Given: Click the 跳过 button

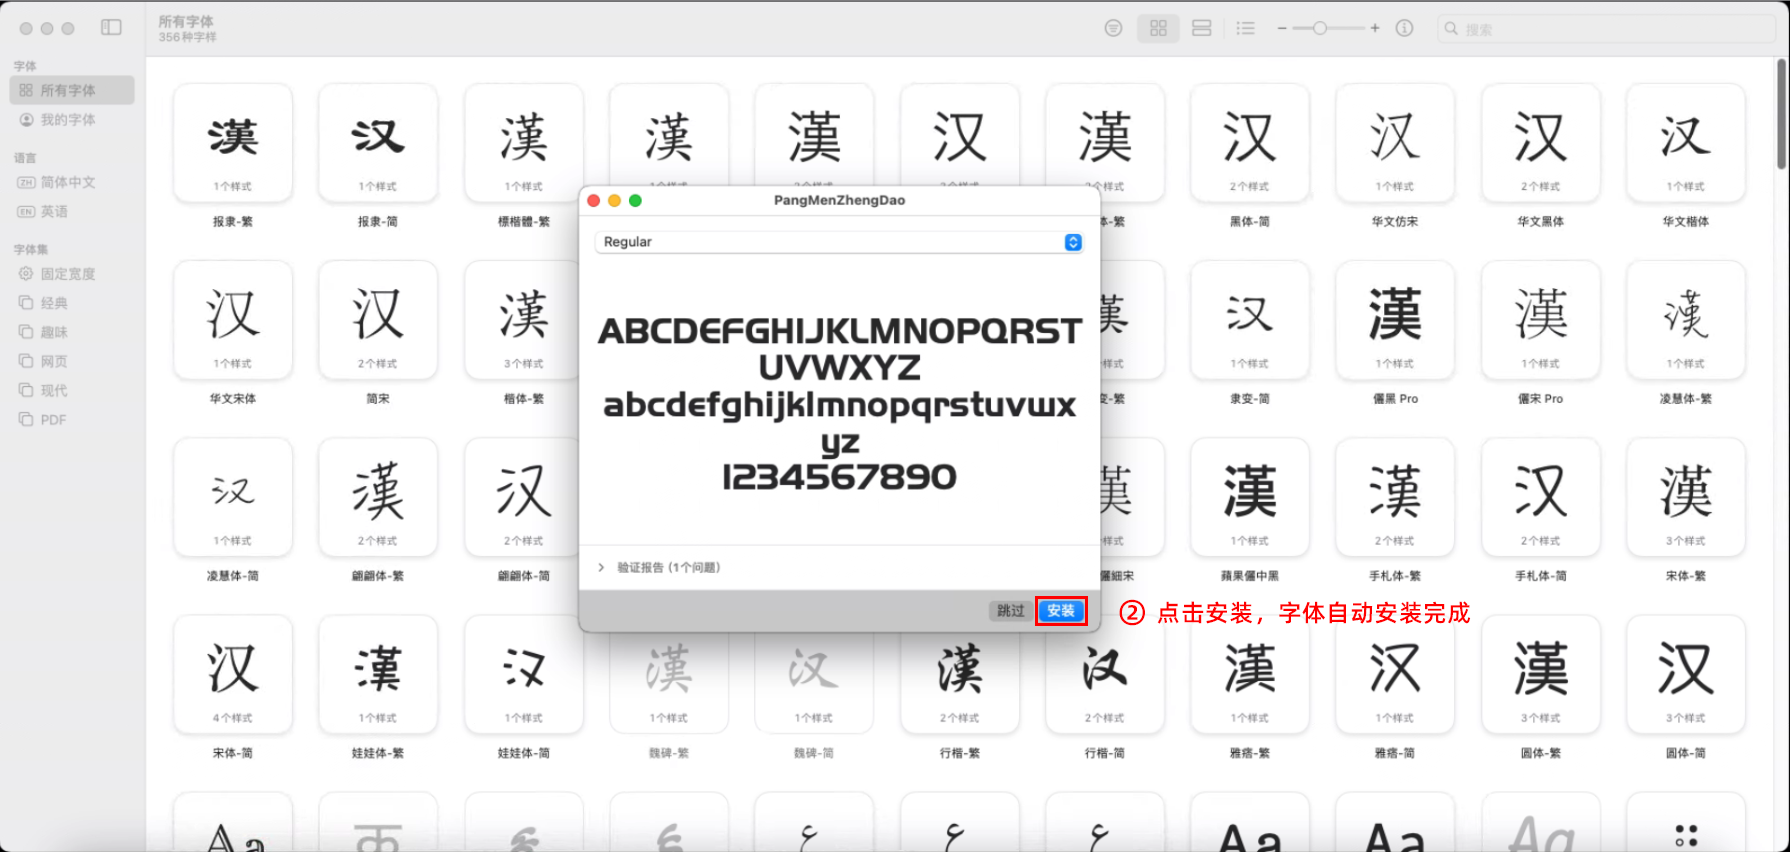Looking at the screenshot, I should coord(1010,611).
